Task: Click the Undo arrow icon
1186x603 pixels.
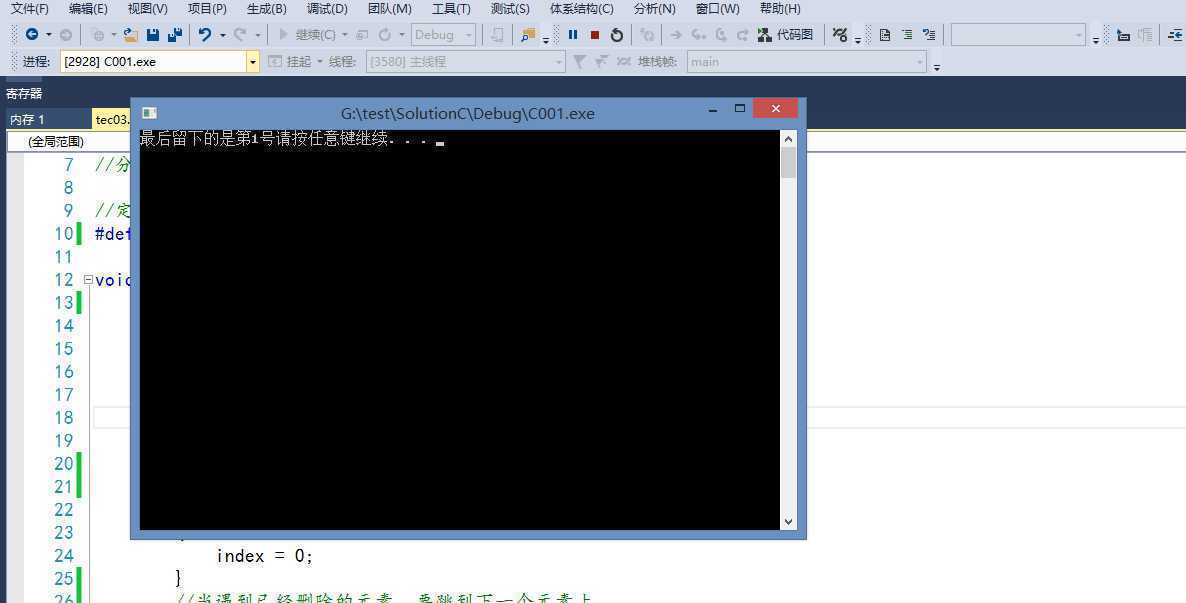Action: 204,35
